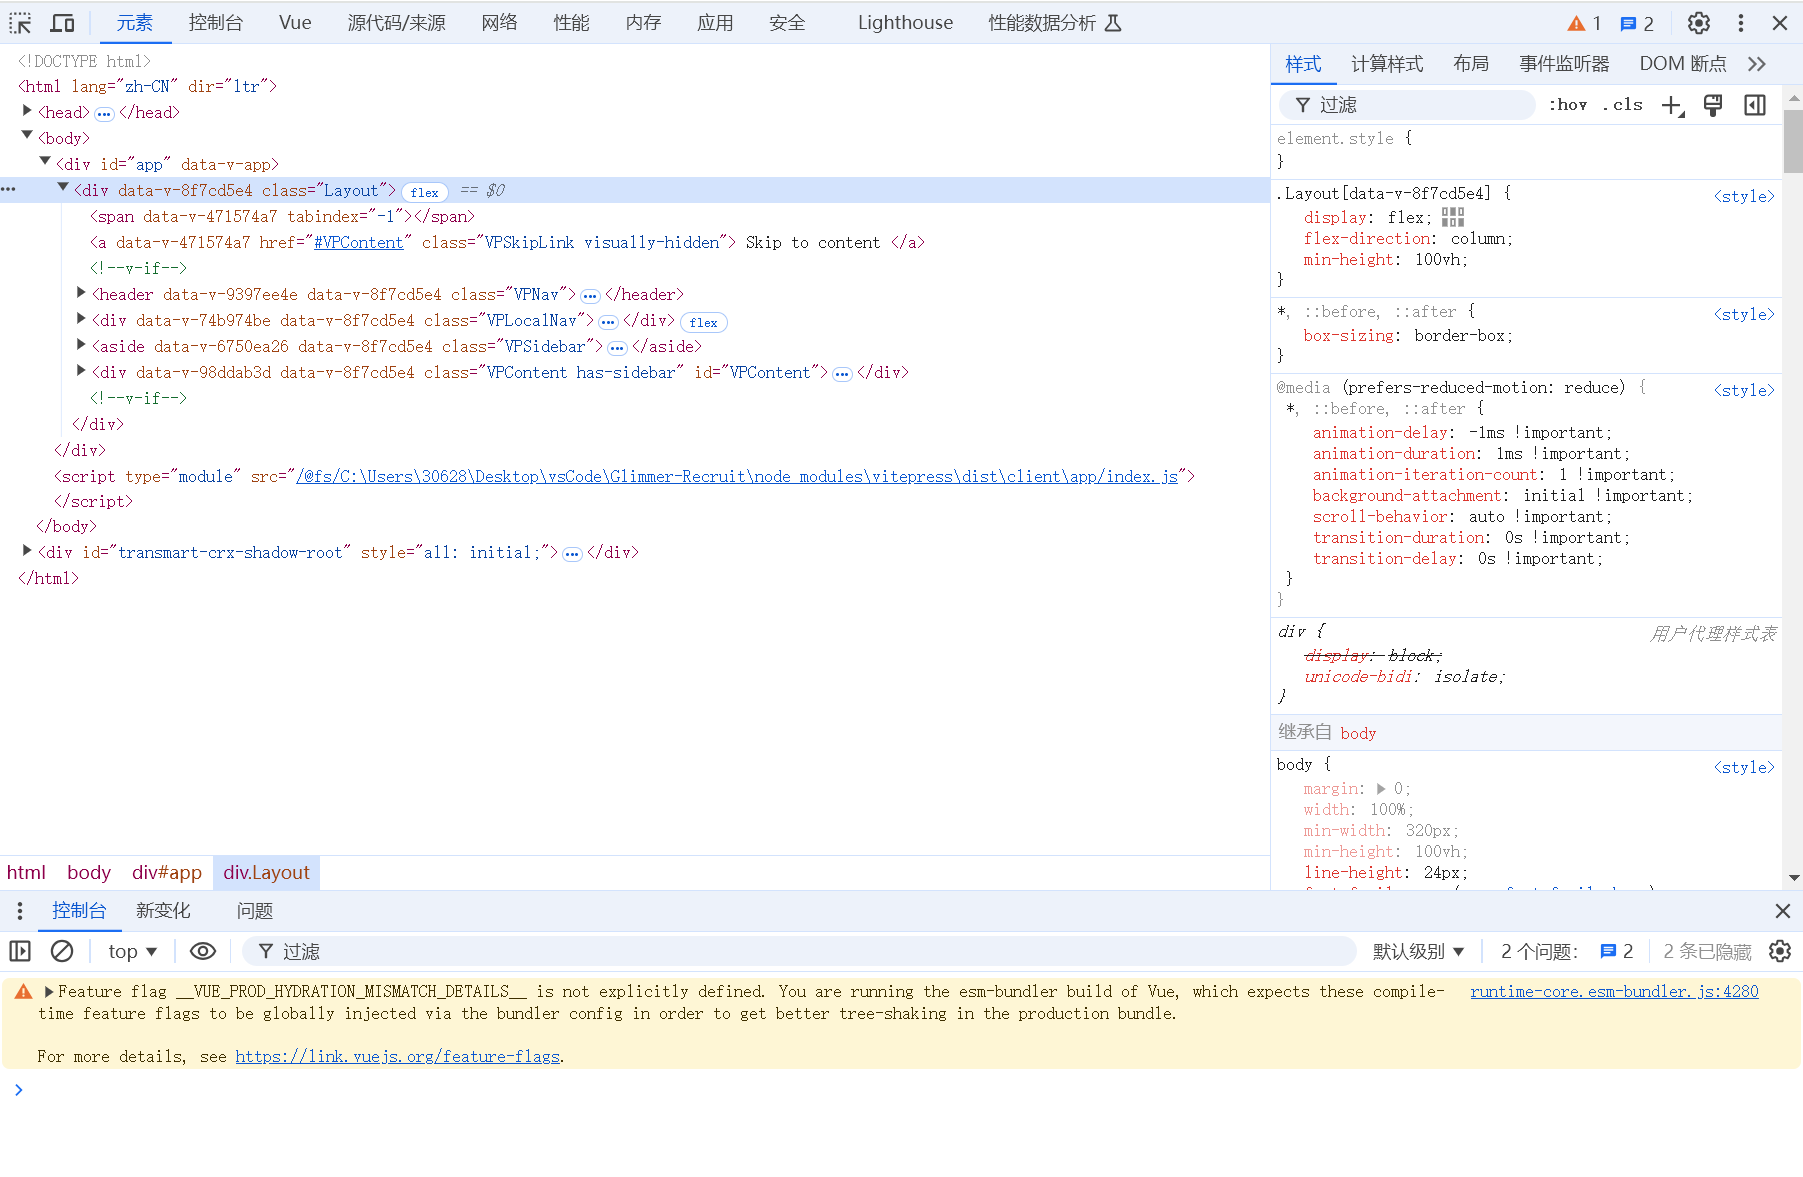Image resolution: width=1803 pixels, height=1177 pixels.
Task: Switch to the 计算样式 tab
Action: pos(1386,64)
